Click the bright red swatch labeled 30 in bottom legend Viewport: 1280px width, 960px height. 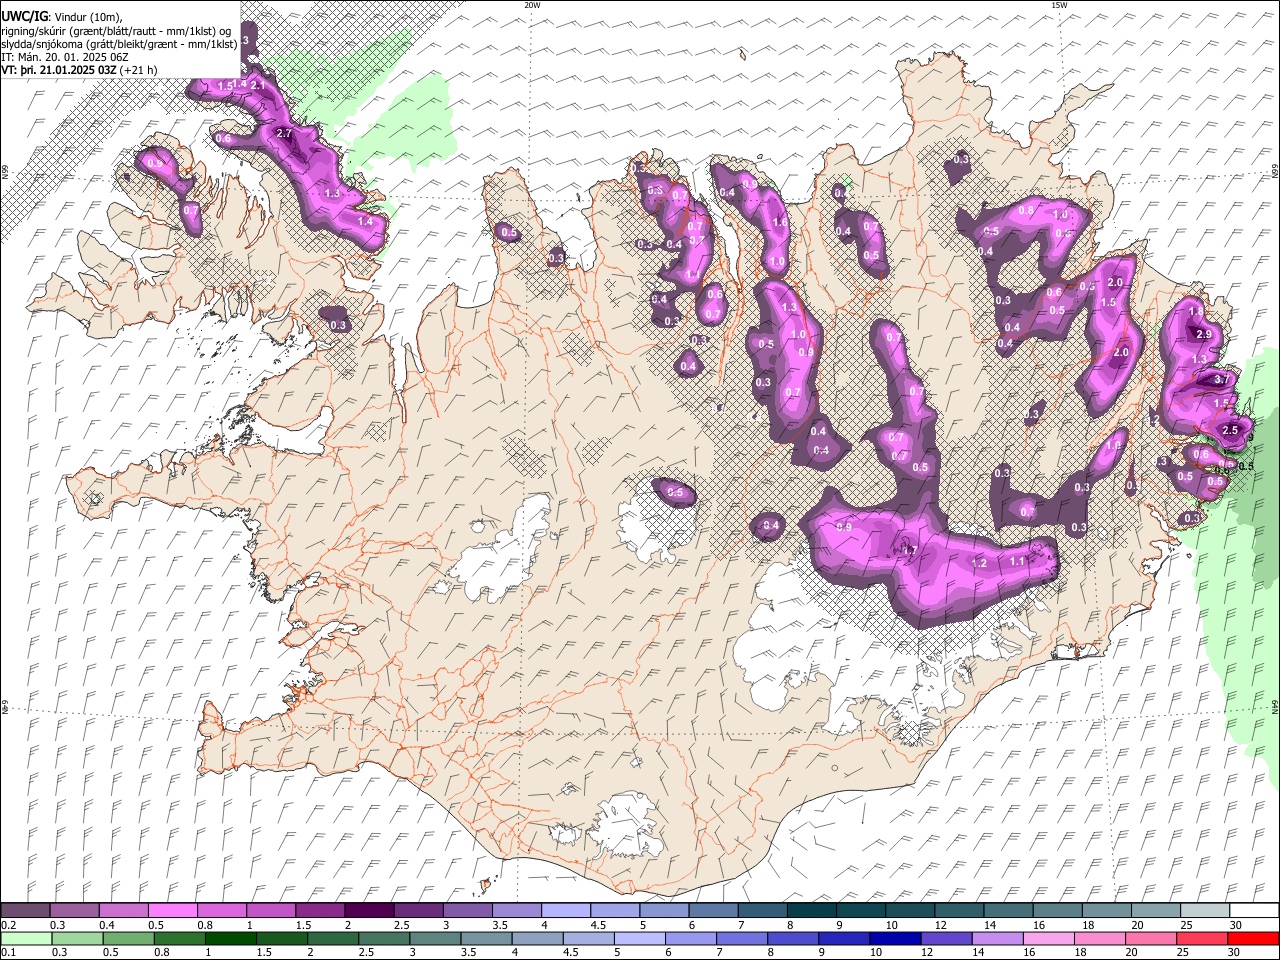pos(1253,939)
